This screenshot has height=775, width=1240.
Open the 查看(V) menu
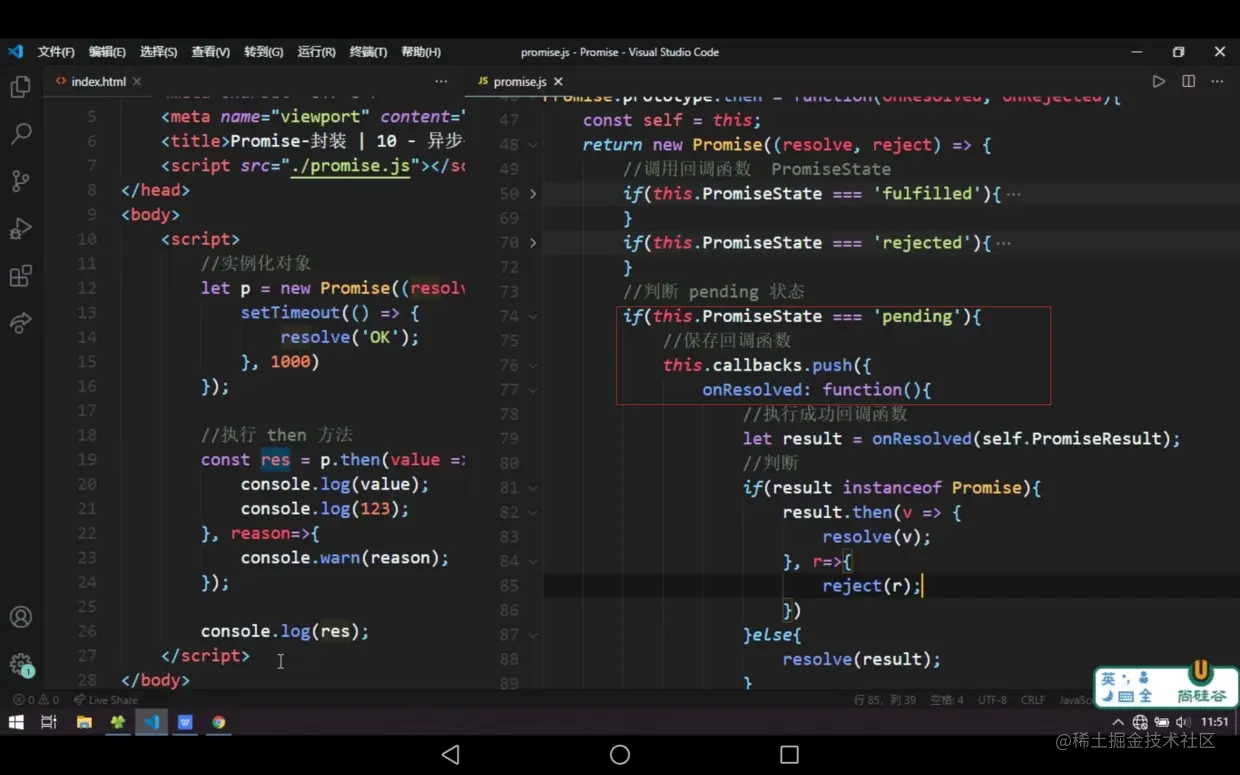(x=210, y=52)
